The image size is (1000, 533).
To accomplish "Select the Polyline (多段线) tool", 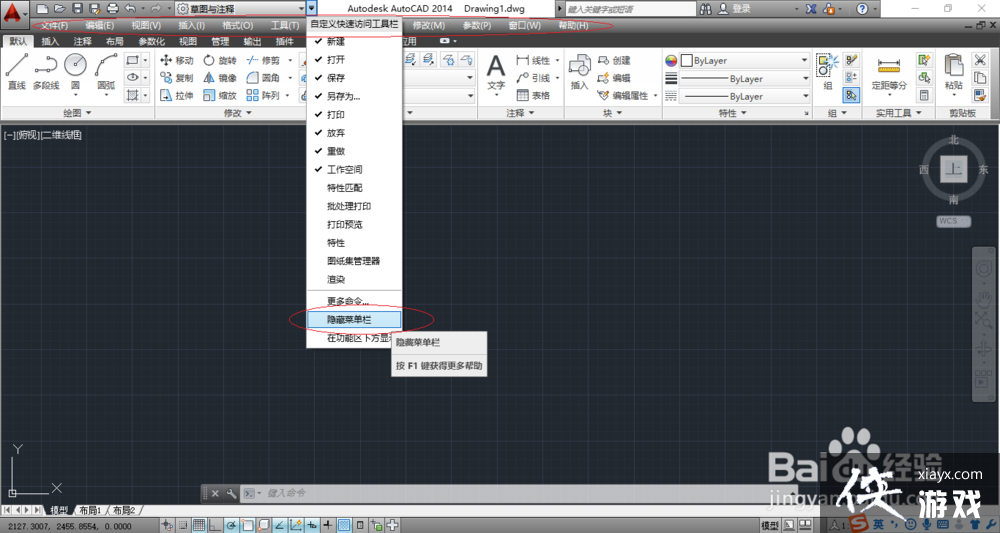I will [x=46, y=71].
